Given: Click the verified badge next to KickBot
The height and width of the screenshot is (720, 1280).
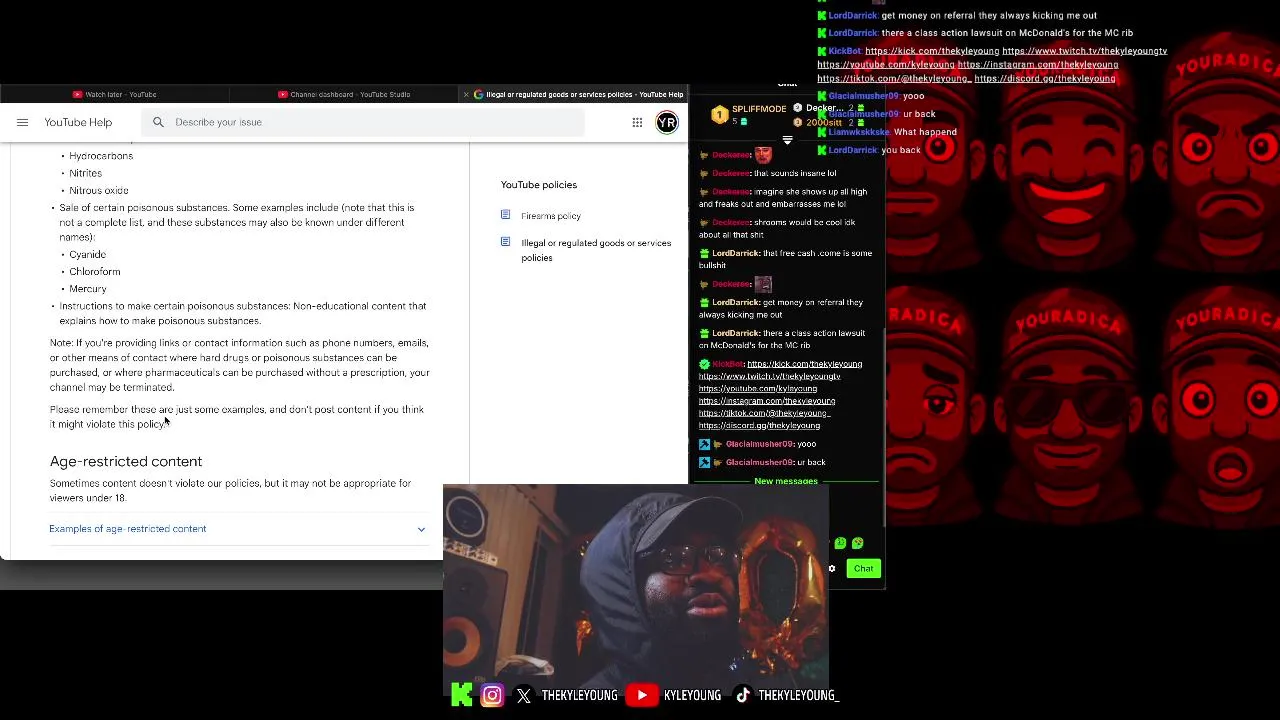Looking at the screenshot, I should coord(704,364).
